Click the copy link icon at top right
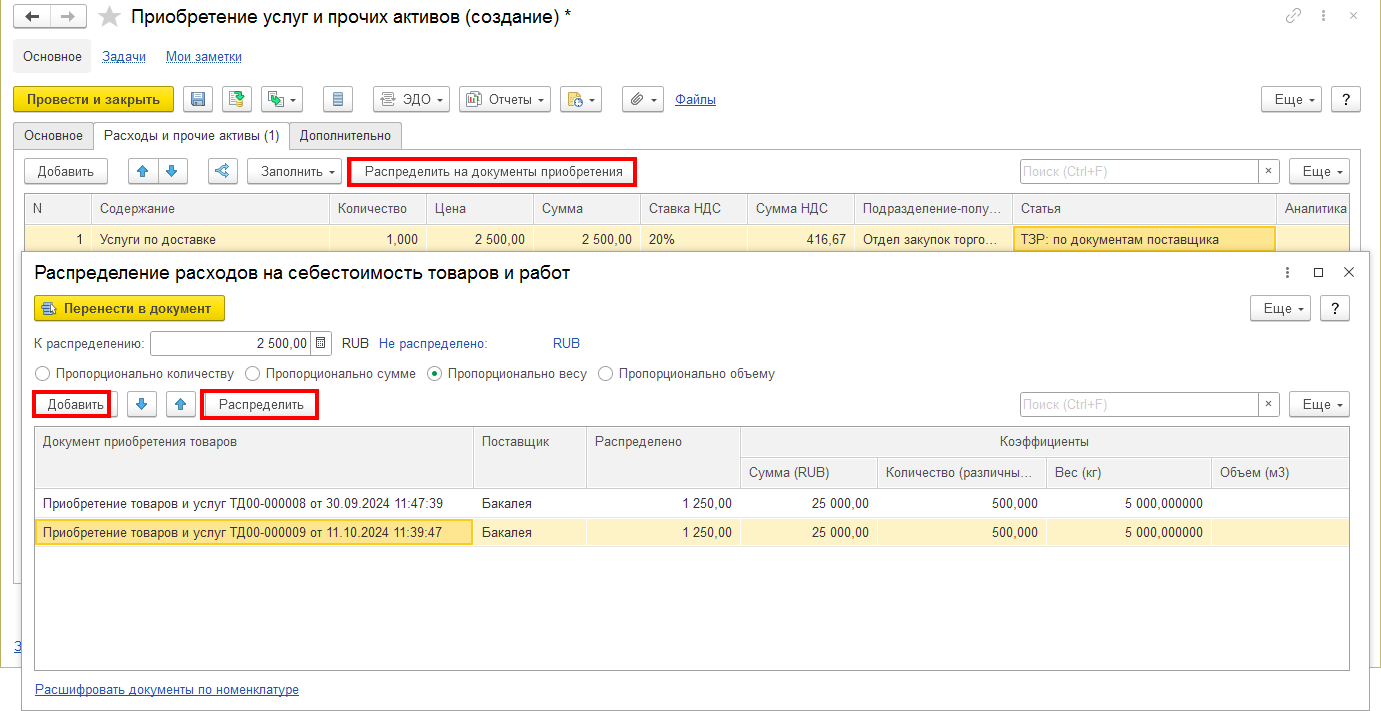 tap(1293, 17)
